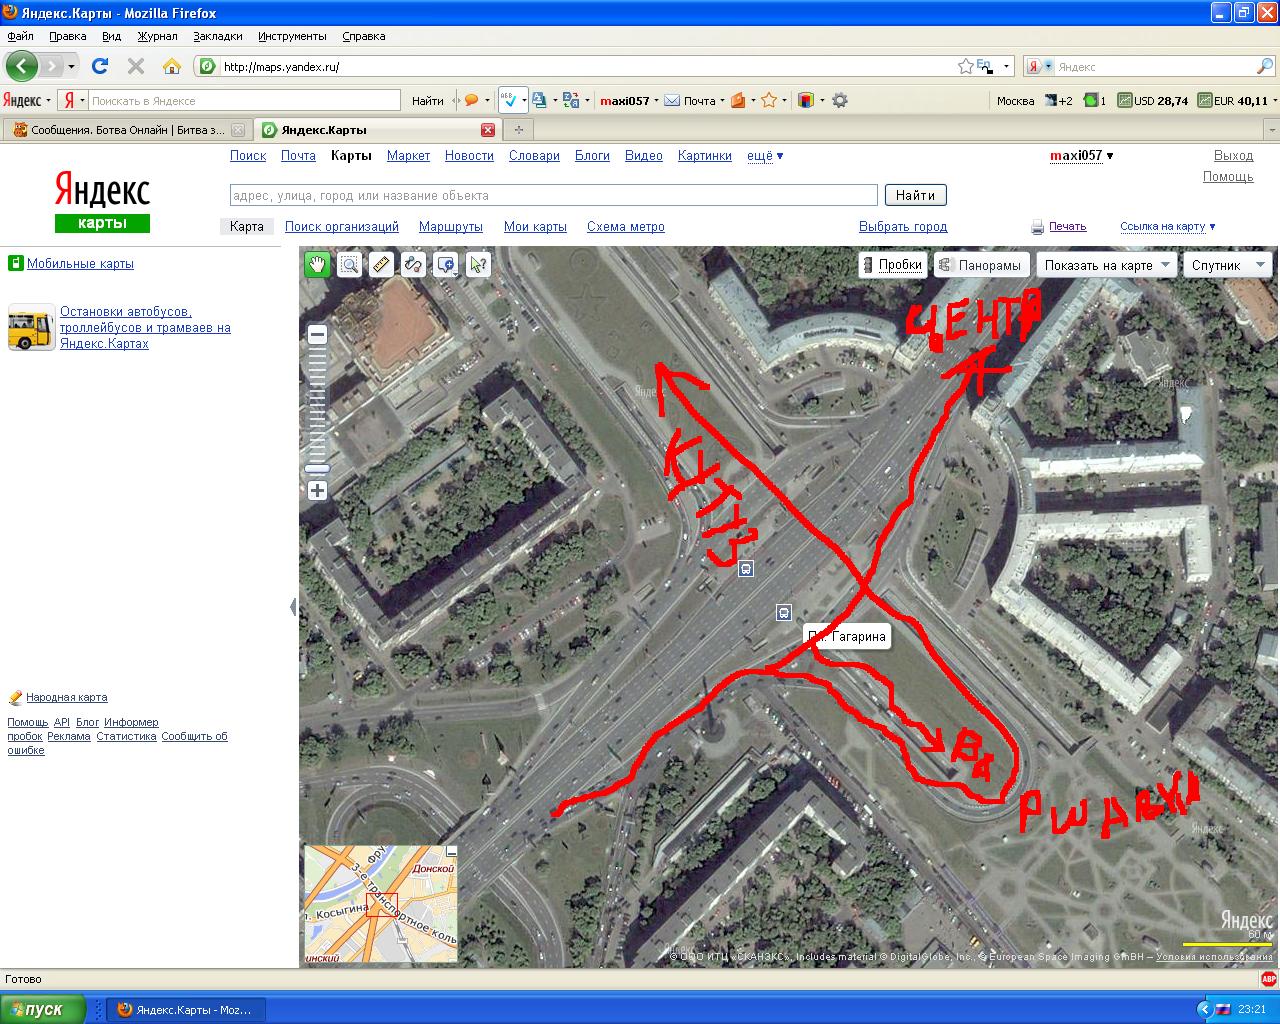Screen dimensions: 1280x1024
Task: Open the Показать на карте dropdown
Action: [1106, 265]
